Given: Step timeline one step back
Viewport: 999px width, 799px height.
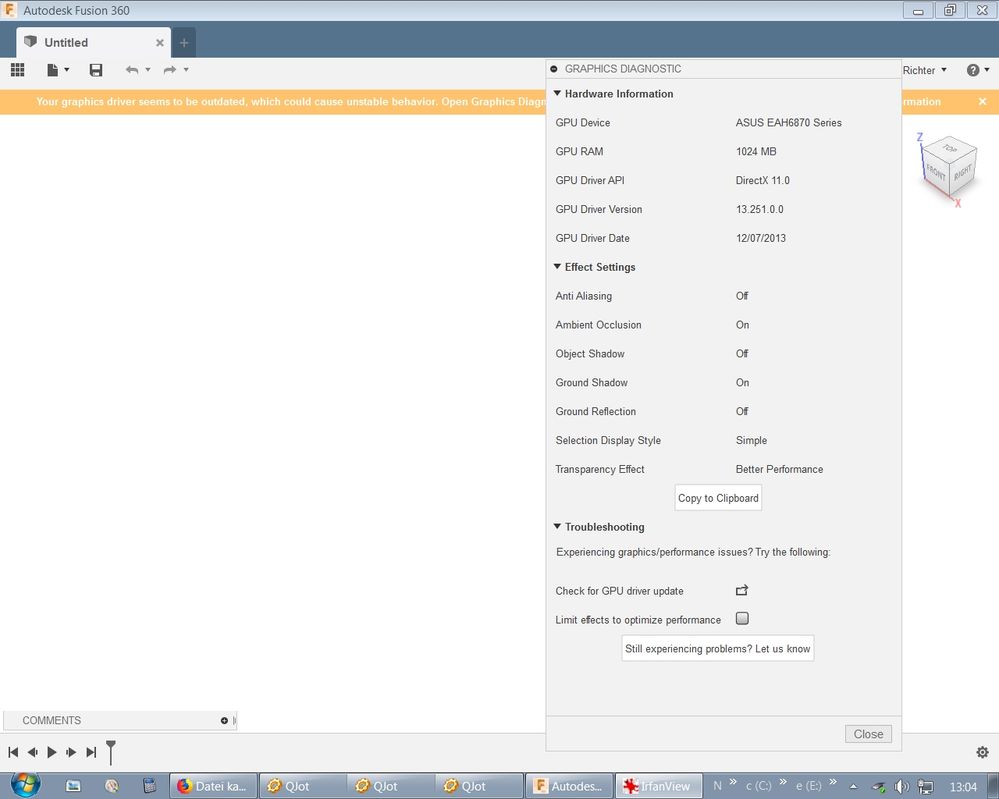Looking at the screenshot, I should pos(32,752).
